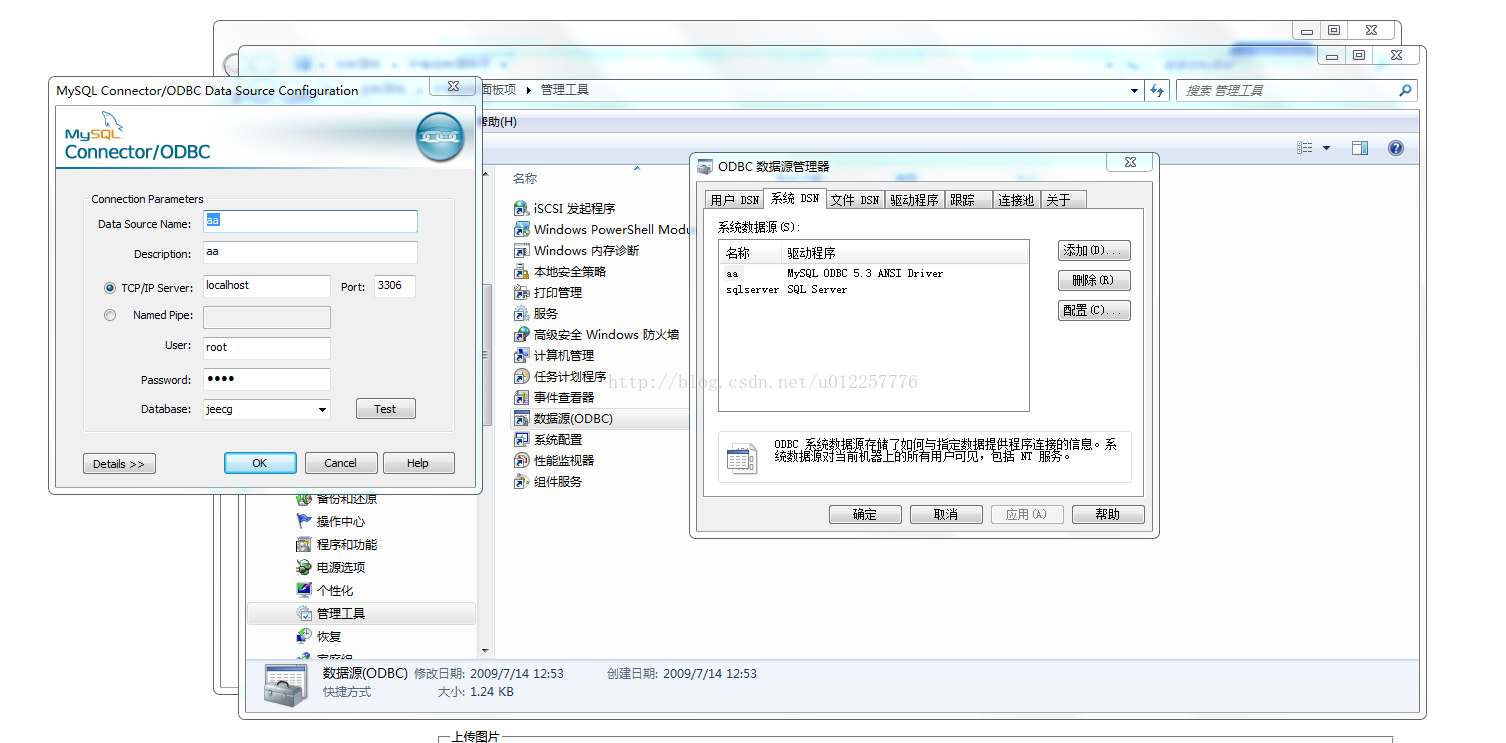Click Cancel in MySQL Connector dialog
Image resolution: width=1506 pixels, height=743 pixels.
340,463
